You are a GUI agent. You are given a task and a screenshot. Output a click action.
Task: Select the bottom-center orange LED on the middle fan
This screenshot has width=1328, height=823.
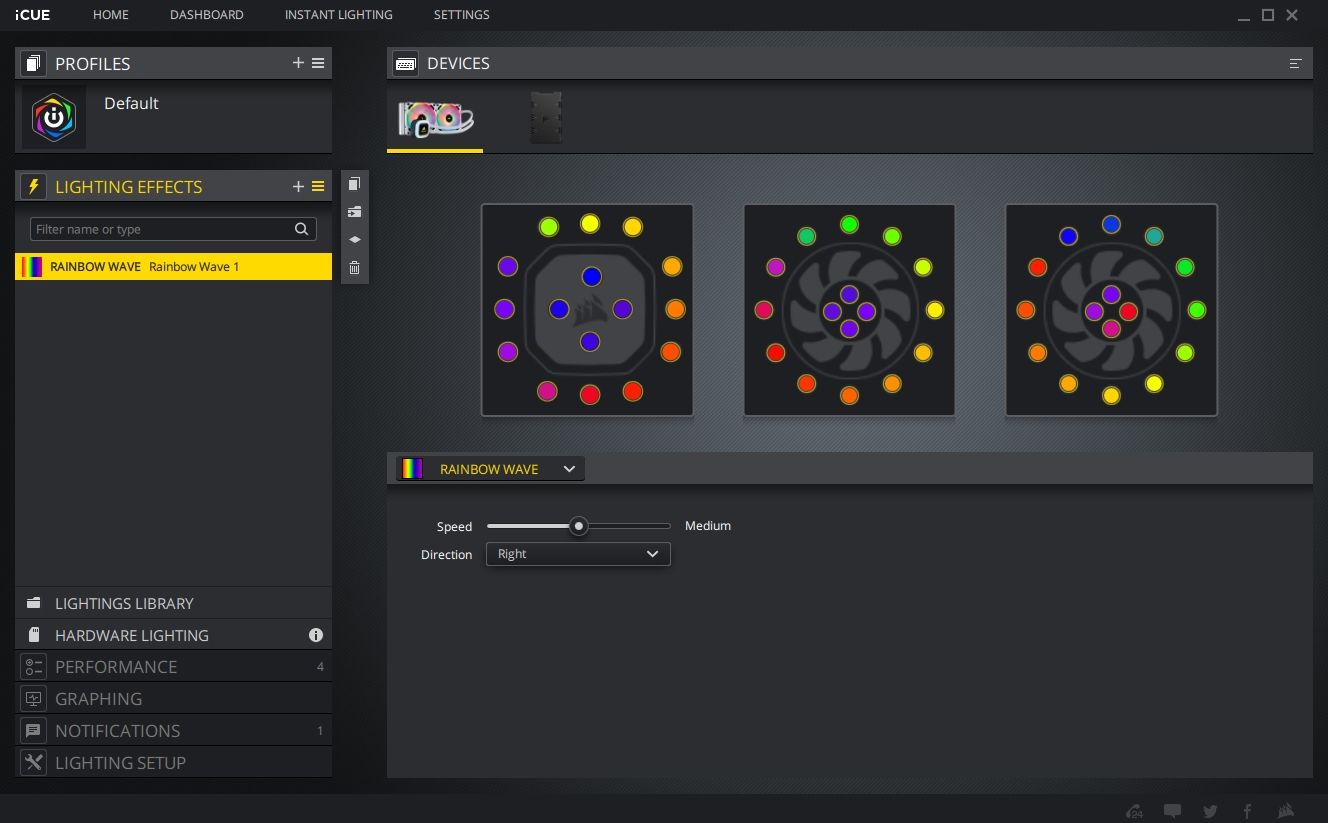pos(849,396)
